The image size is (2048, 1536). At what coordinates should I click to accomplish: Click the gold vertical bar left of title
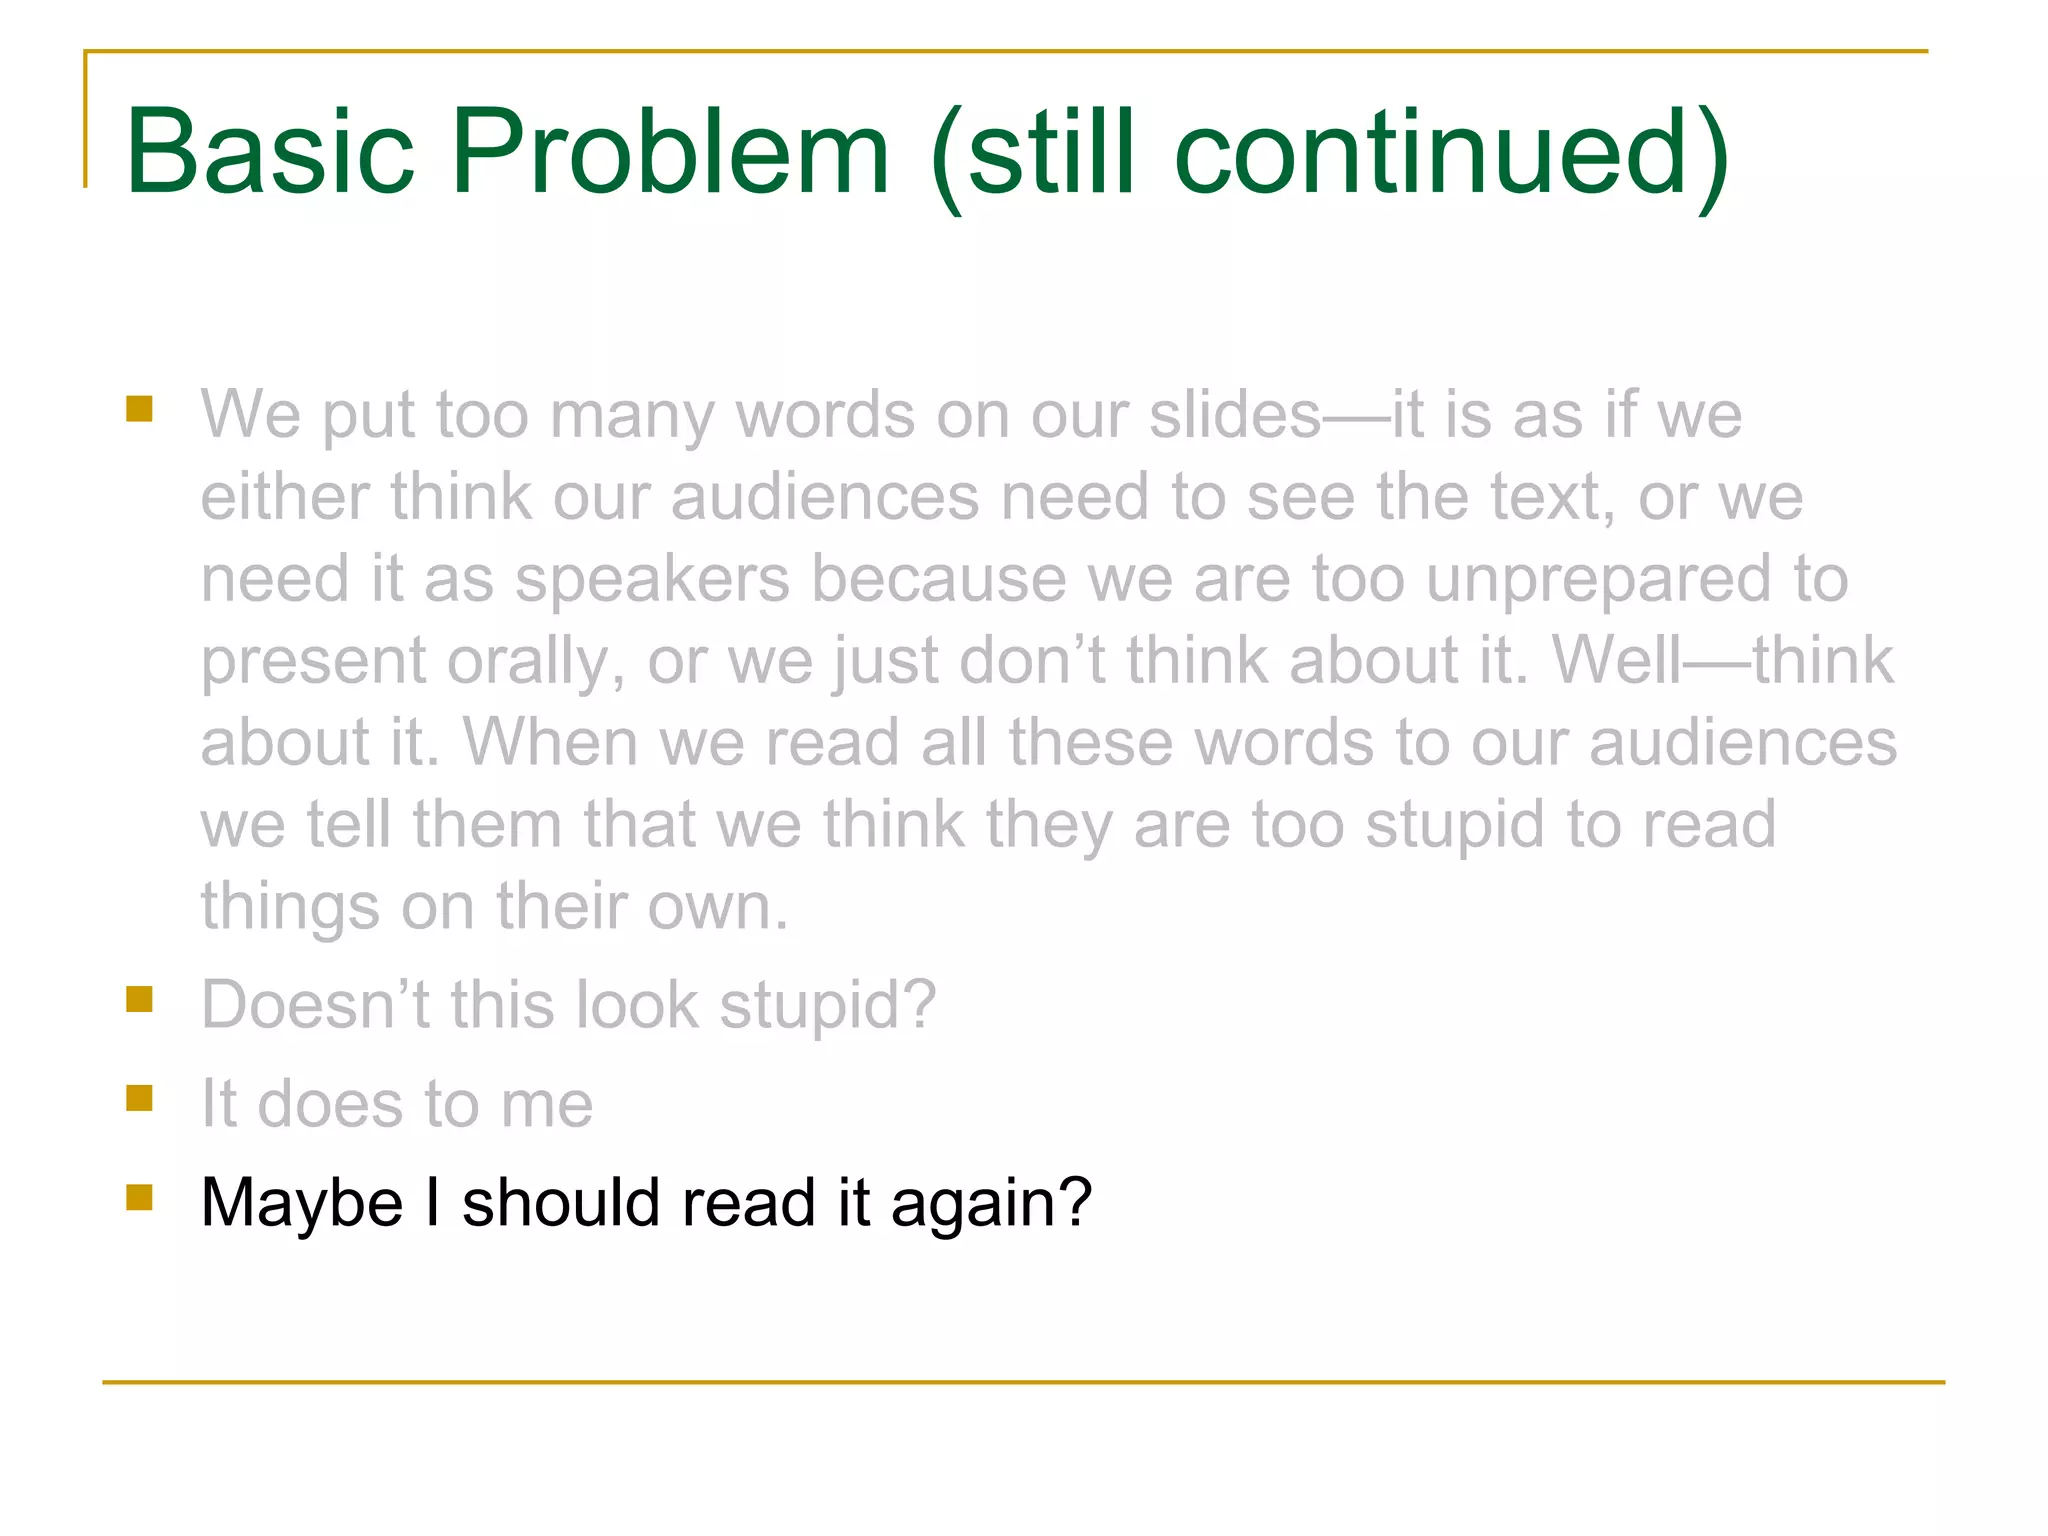(x=85, y=120)
